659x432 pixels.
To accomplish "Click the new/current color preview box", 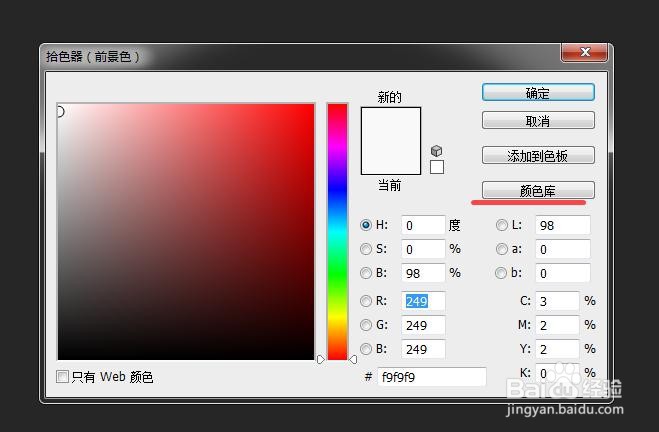I will tap(391, 140).
